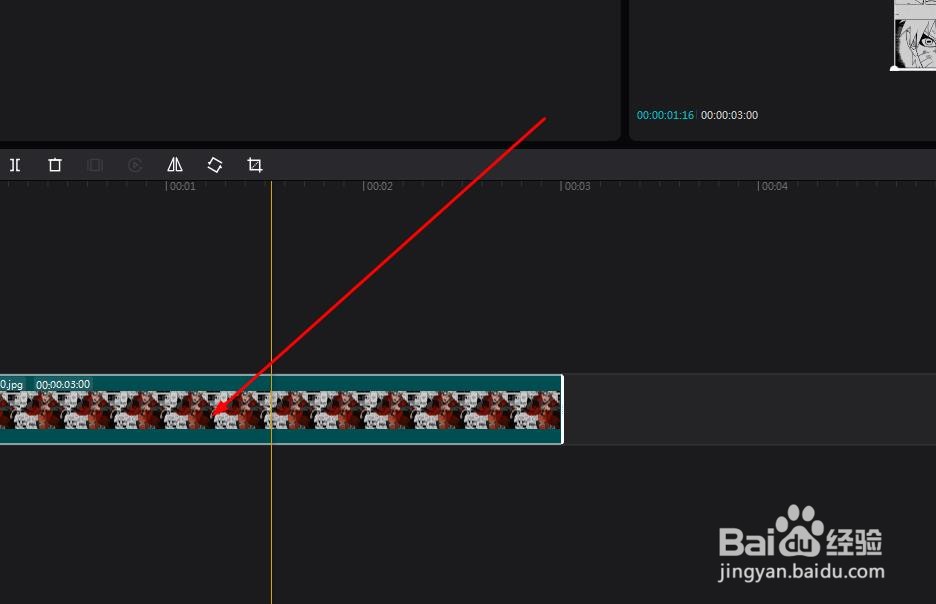This screenshot has height=604, width=936.
Task: Click the 00:03 mark on the timeline ruler
Action: [x=577, y=186]
